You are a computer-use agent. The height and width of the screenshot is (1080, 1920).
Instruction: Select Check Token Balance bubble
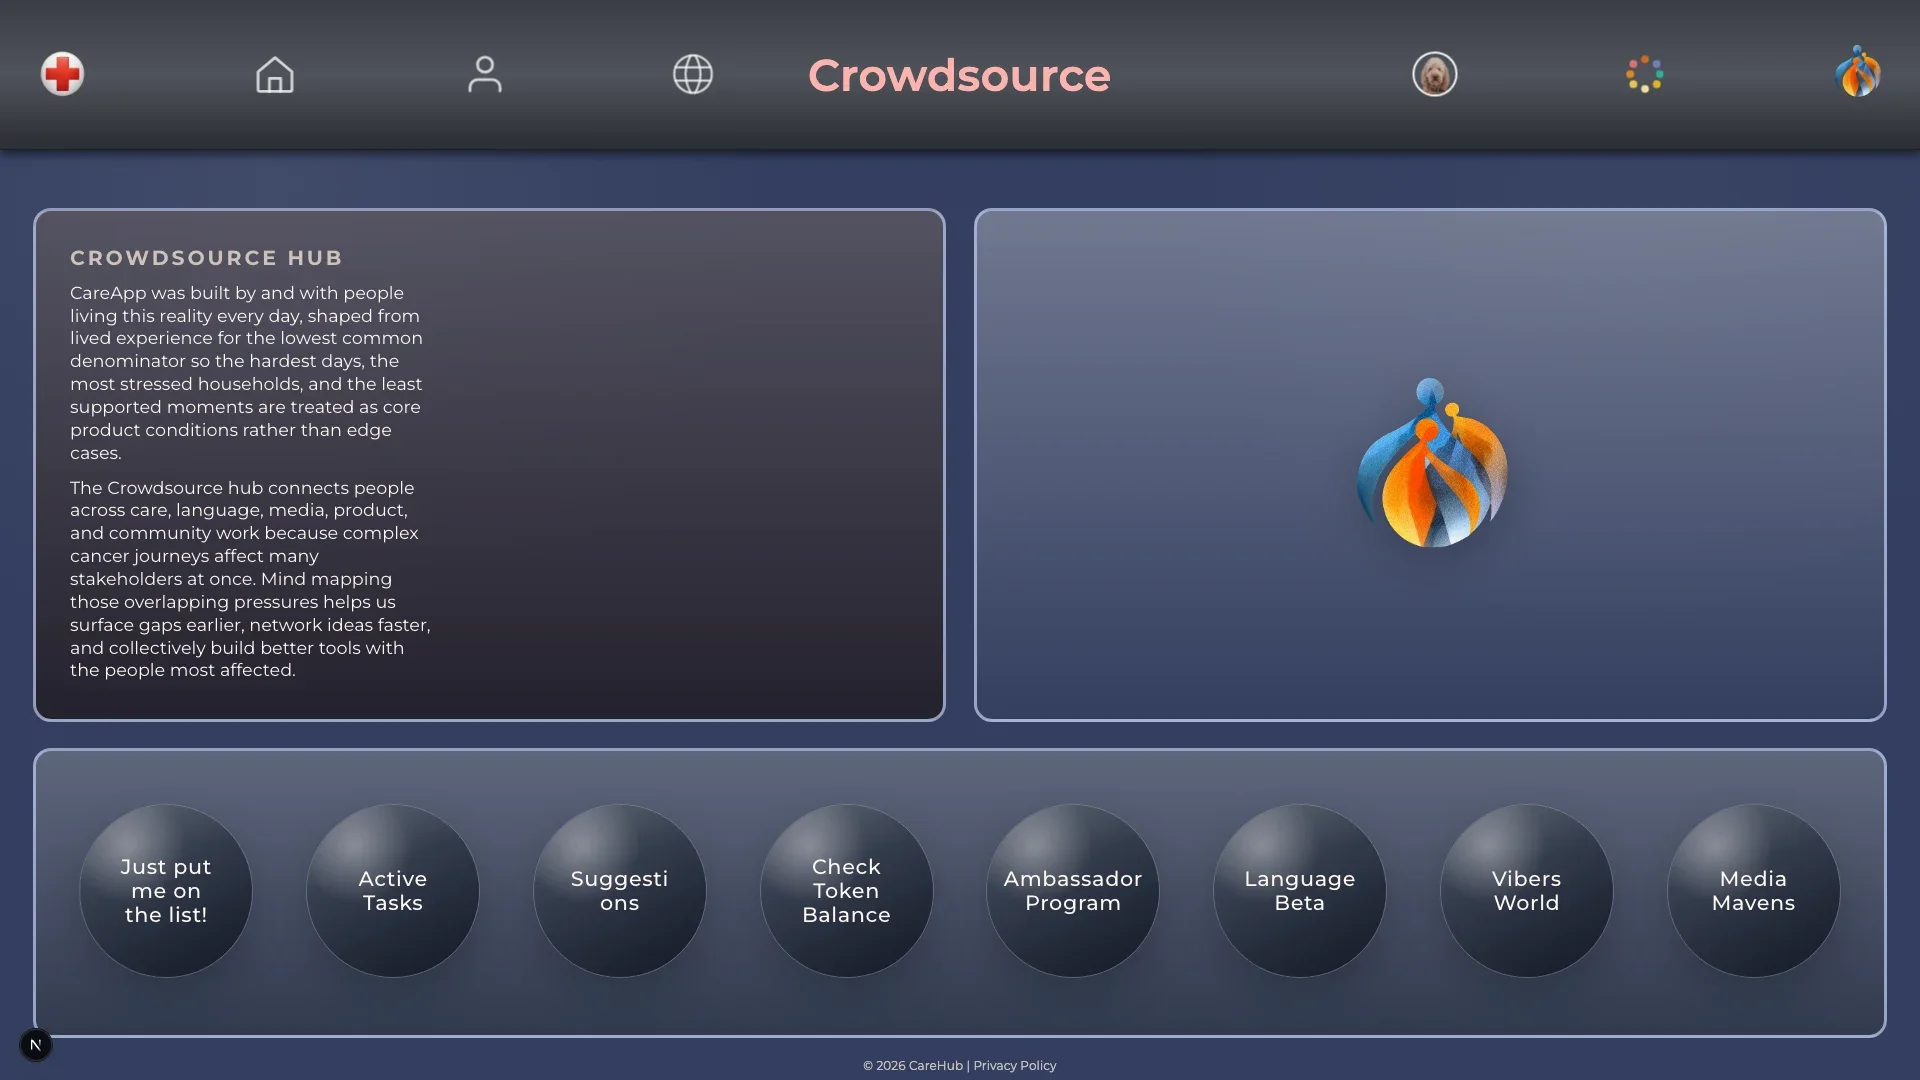pos(846,891)
